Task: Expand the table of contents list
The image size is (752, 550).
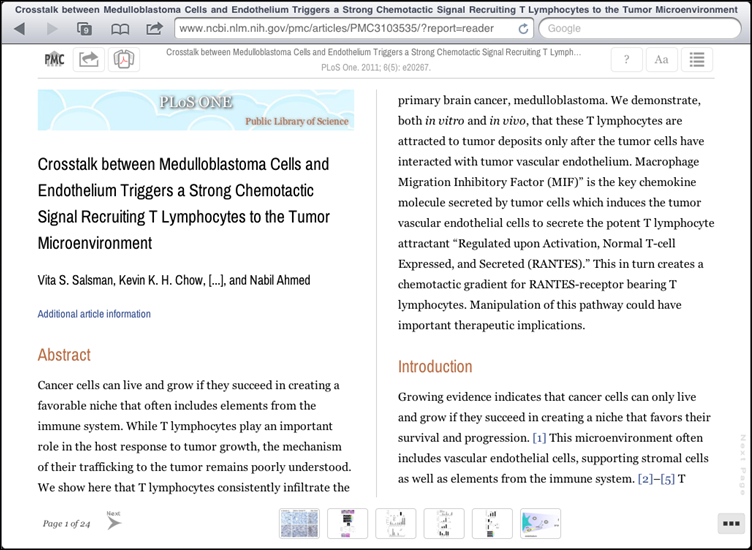Action: click(x=697, y=60)
